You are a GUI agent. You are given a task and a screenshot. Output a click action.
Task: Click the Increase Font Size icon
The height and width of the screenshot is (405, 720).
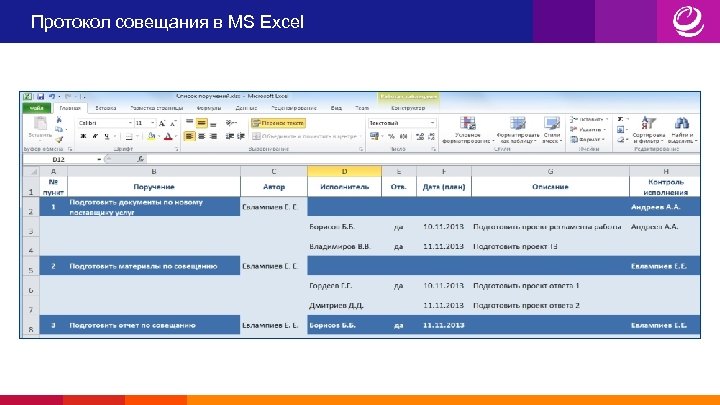tap(162, 123)
